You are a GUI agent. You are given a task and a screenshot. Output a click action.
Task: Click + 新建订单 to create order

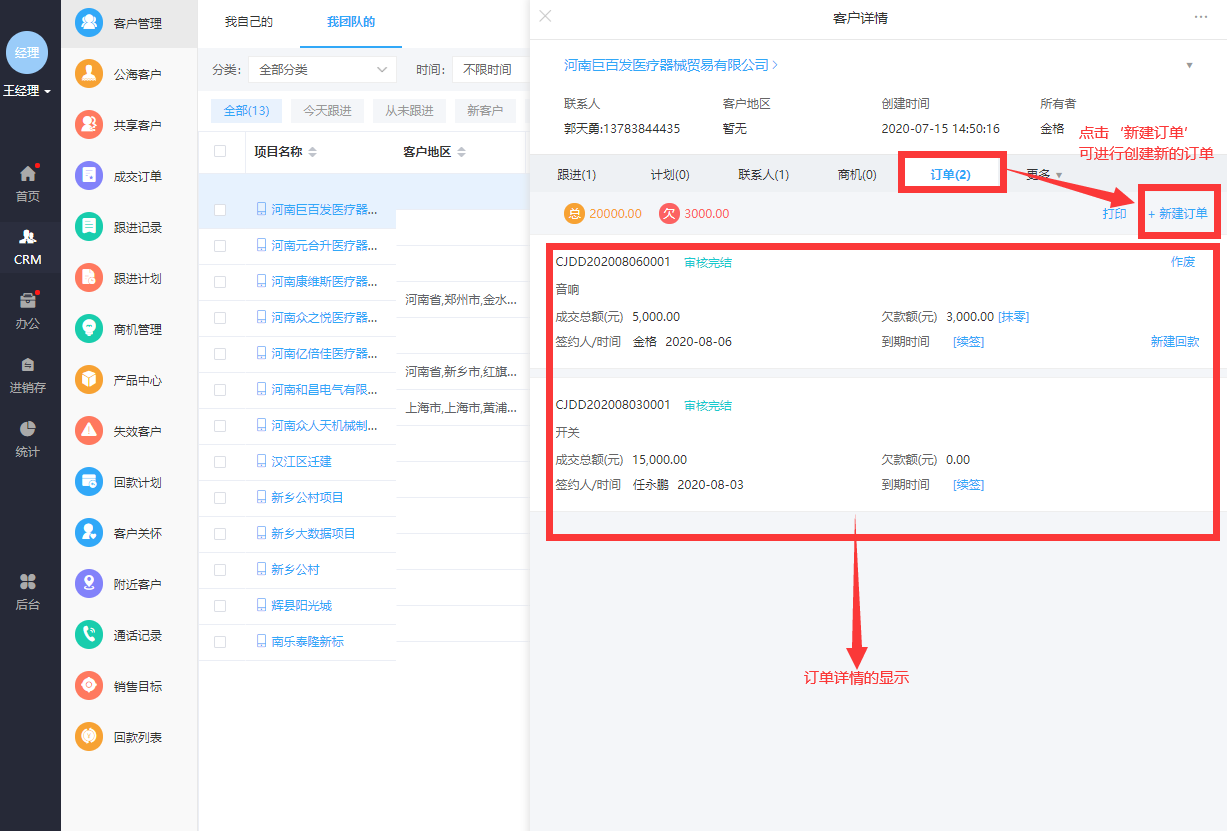pos(1178,214)
